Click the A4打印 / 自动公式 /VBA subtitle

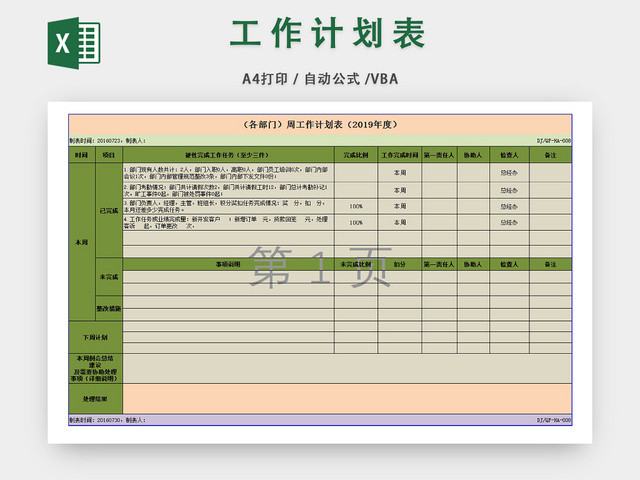(x=320, y=79)
